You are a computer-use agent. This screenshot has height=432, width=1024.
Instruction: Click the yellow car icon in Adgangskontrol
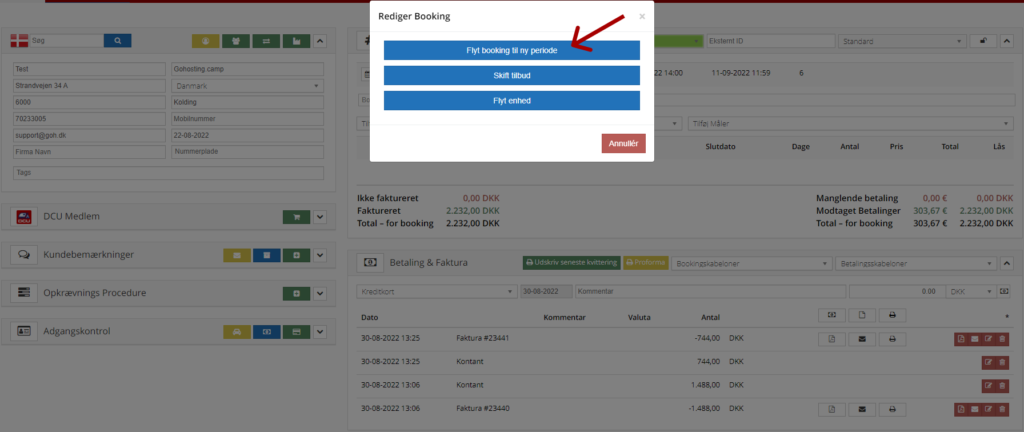(235, 331)
